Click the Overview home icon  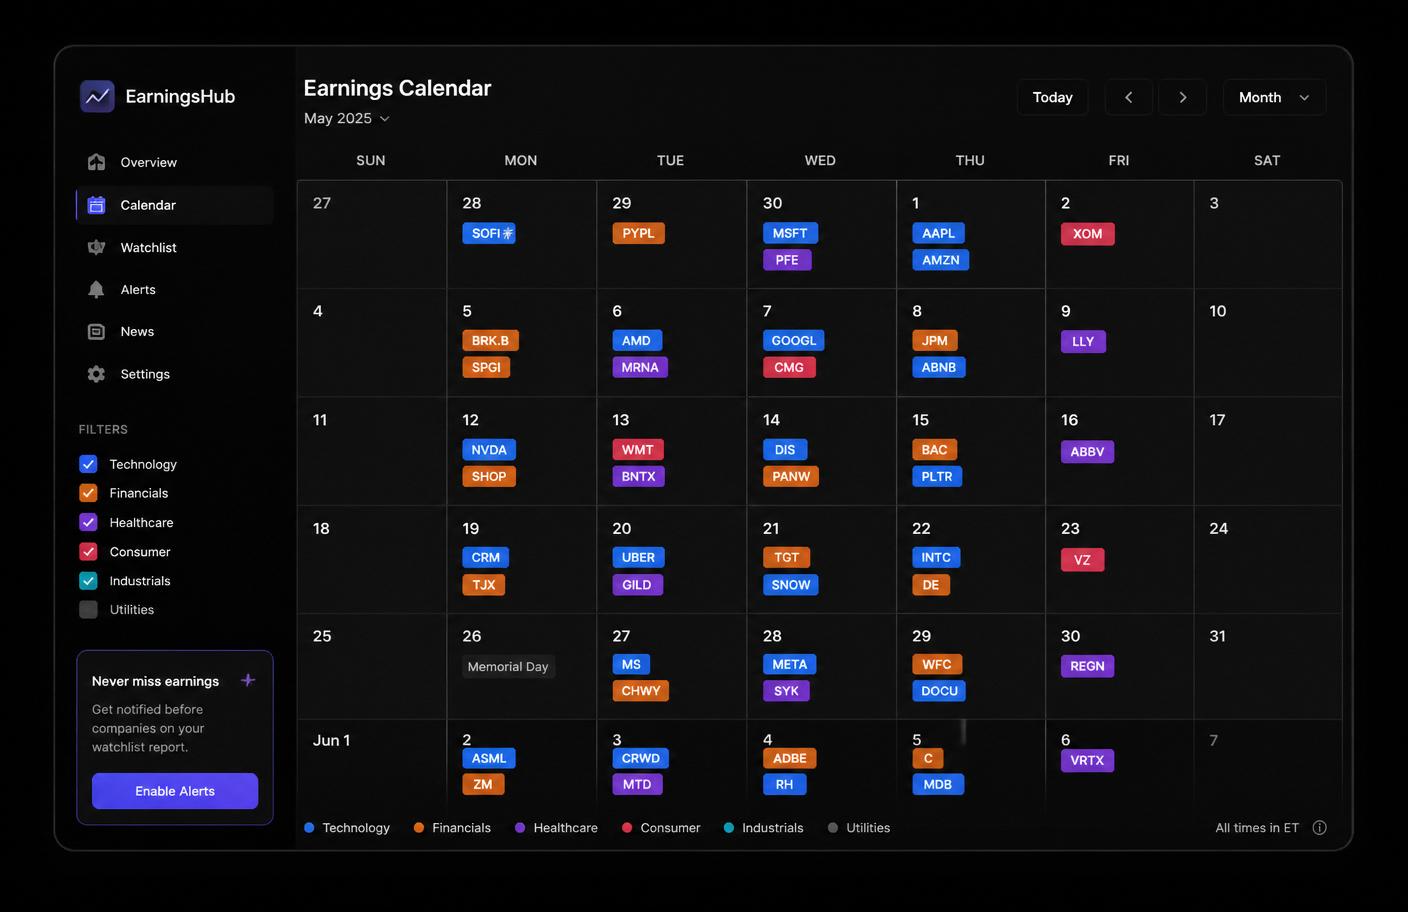pyautogui.click(x=96, y=162)
